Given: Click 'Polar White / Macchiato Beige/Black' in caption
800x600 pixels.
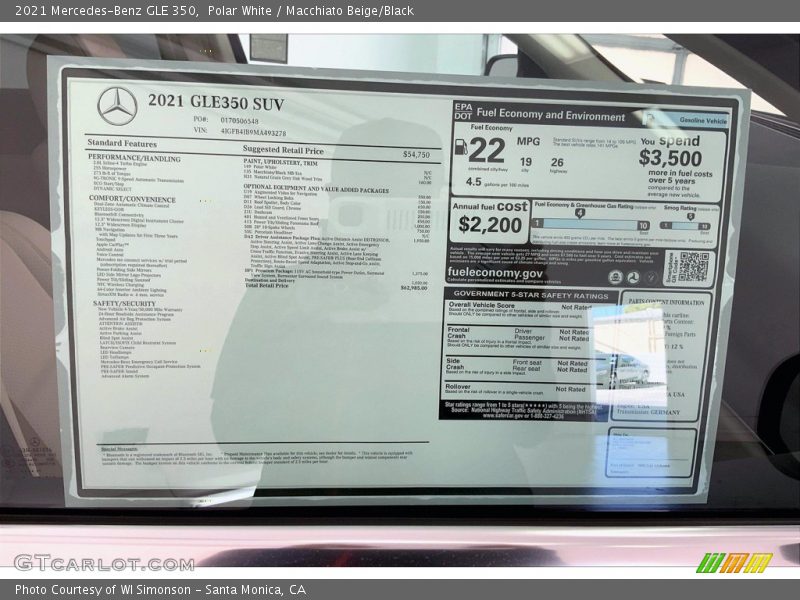Looking at the screenshot, I should tap(311, 11).
